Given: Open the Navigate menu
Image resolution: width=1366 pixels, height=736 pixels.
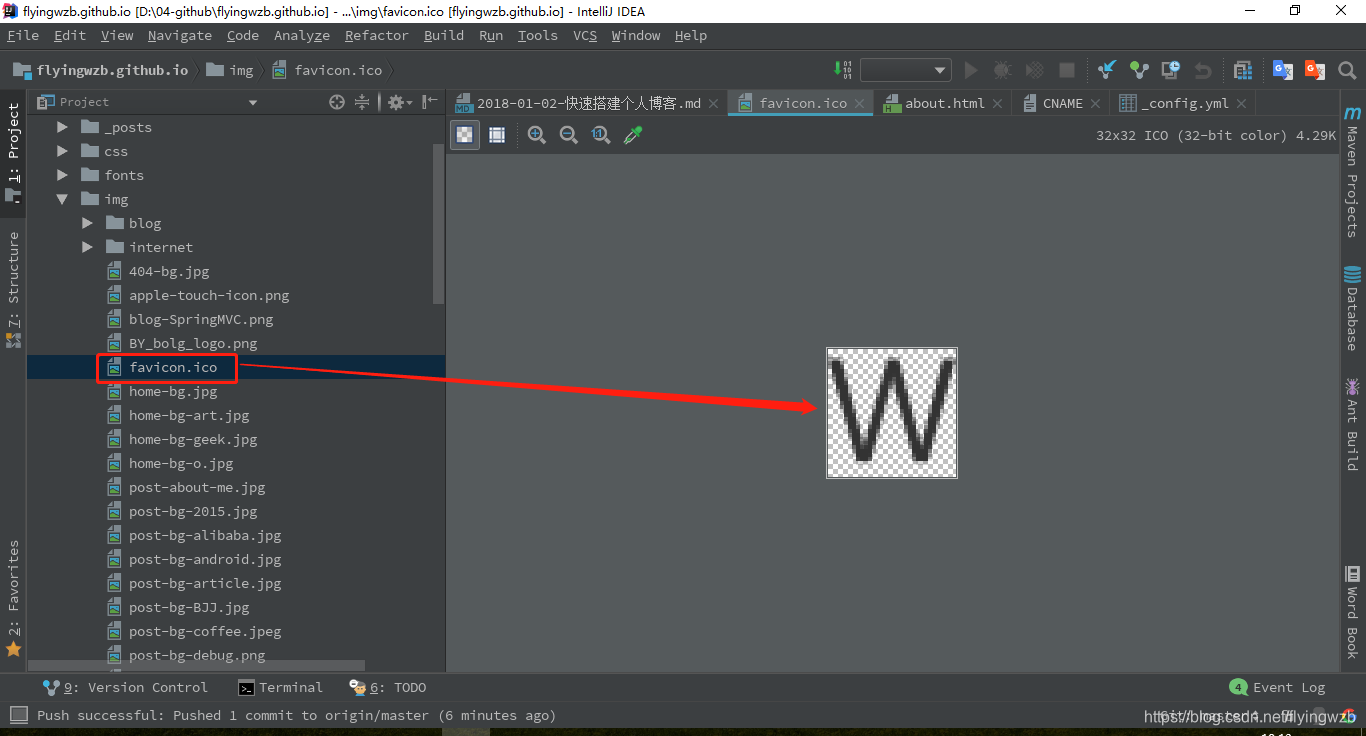Looking at the screenshot, I should [180, 35].
